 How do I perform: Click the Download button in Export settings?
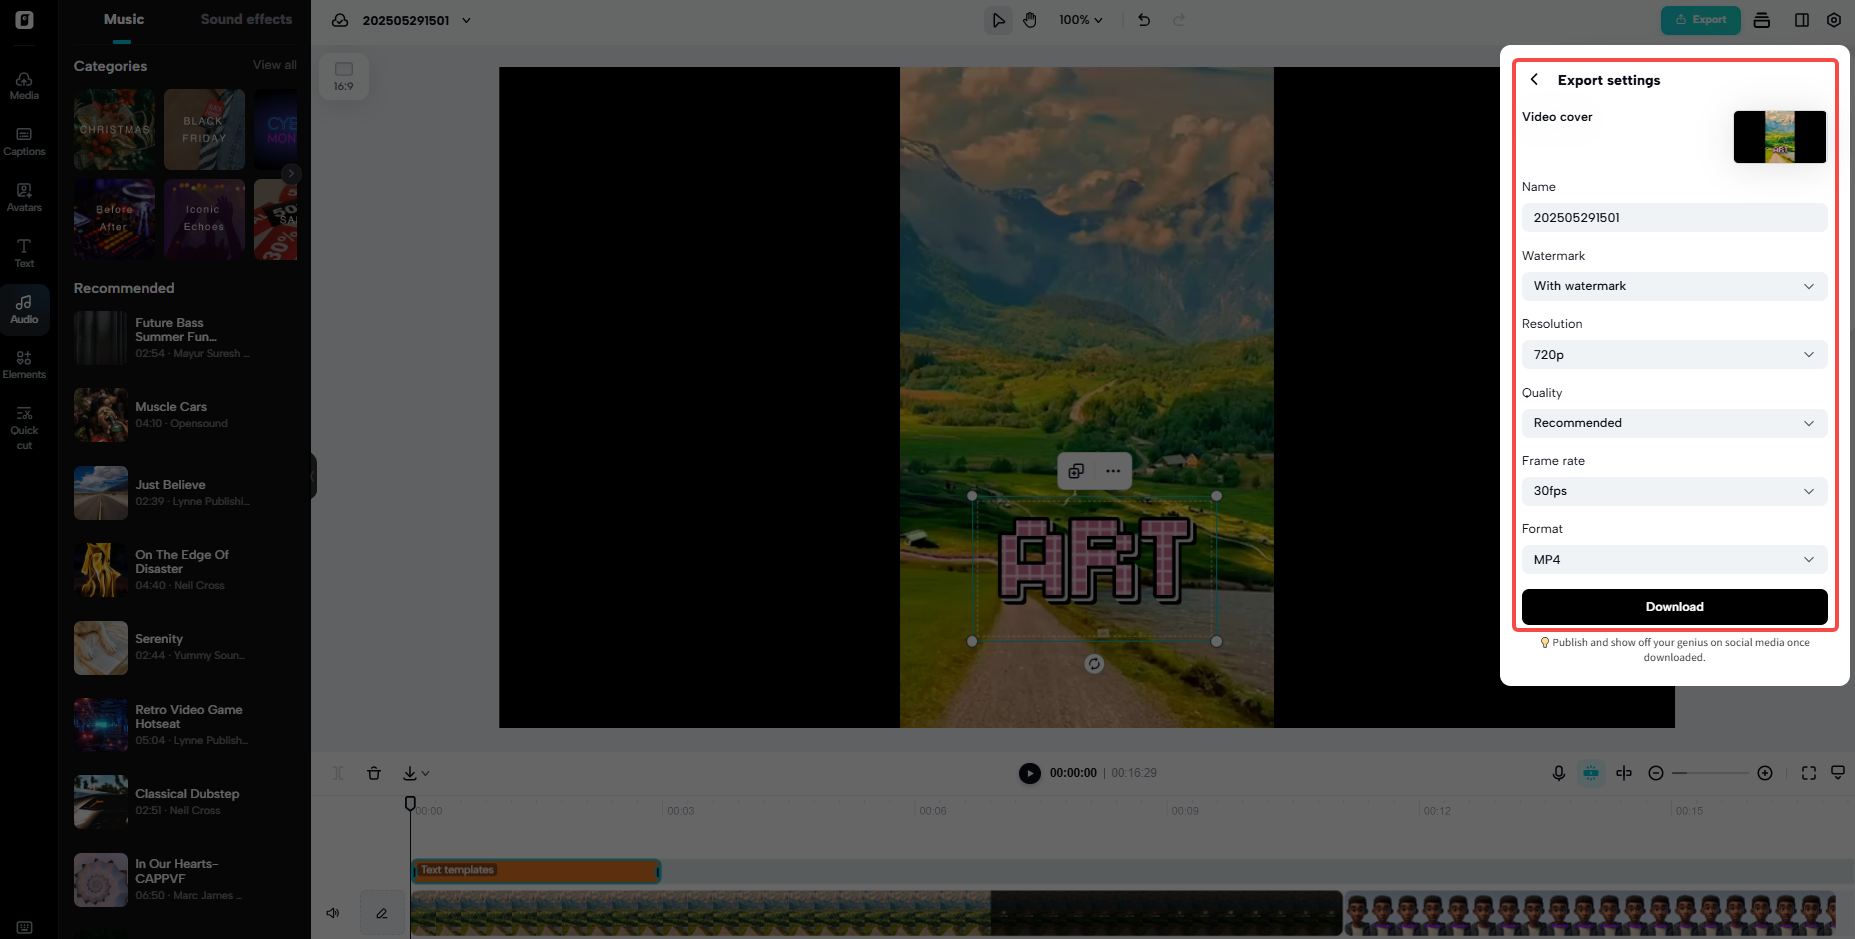pyautogui.click(x=1673, y=607)
